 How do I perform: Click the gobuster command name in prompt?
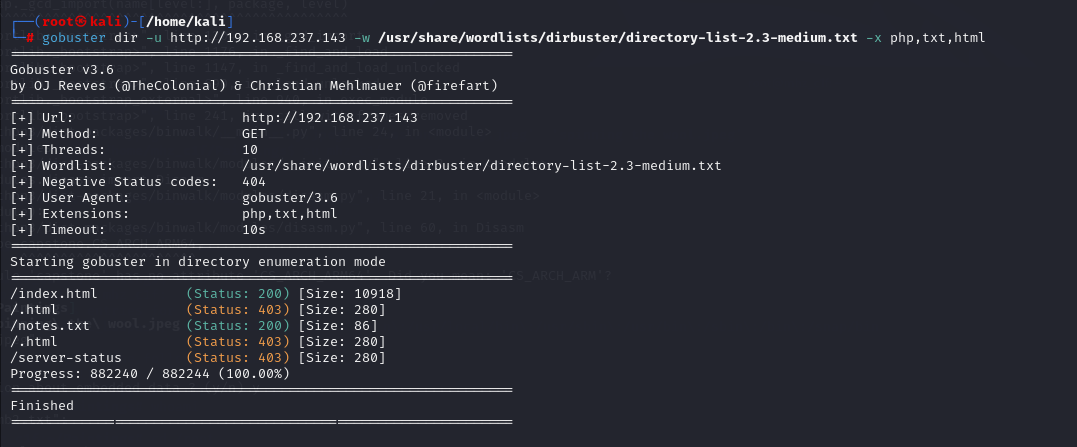[x=76, y=38]
